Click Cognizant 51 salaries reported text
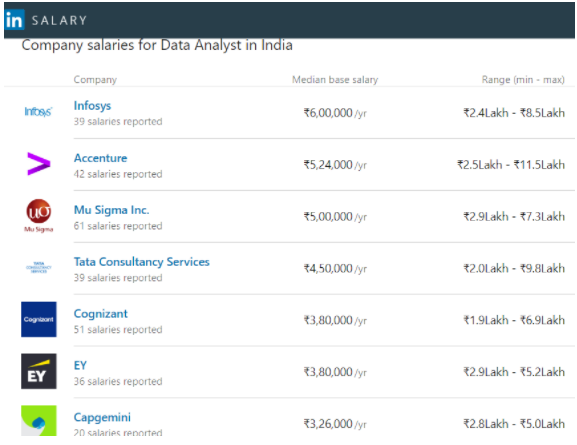This screenshot has height=445, width=577. [118, 329]
